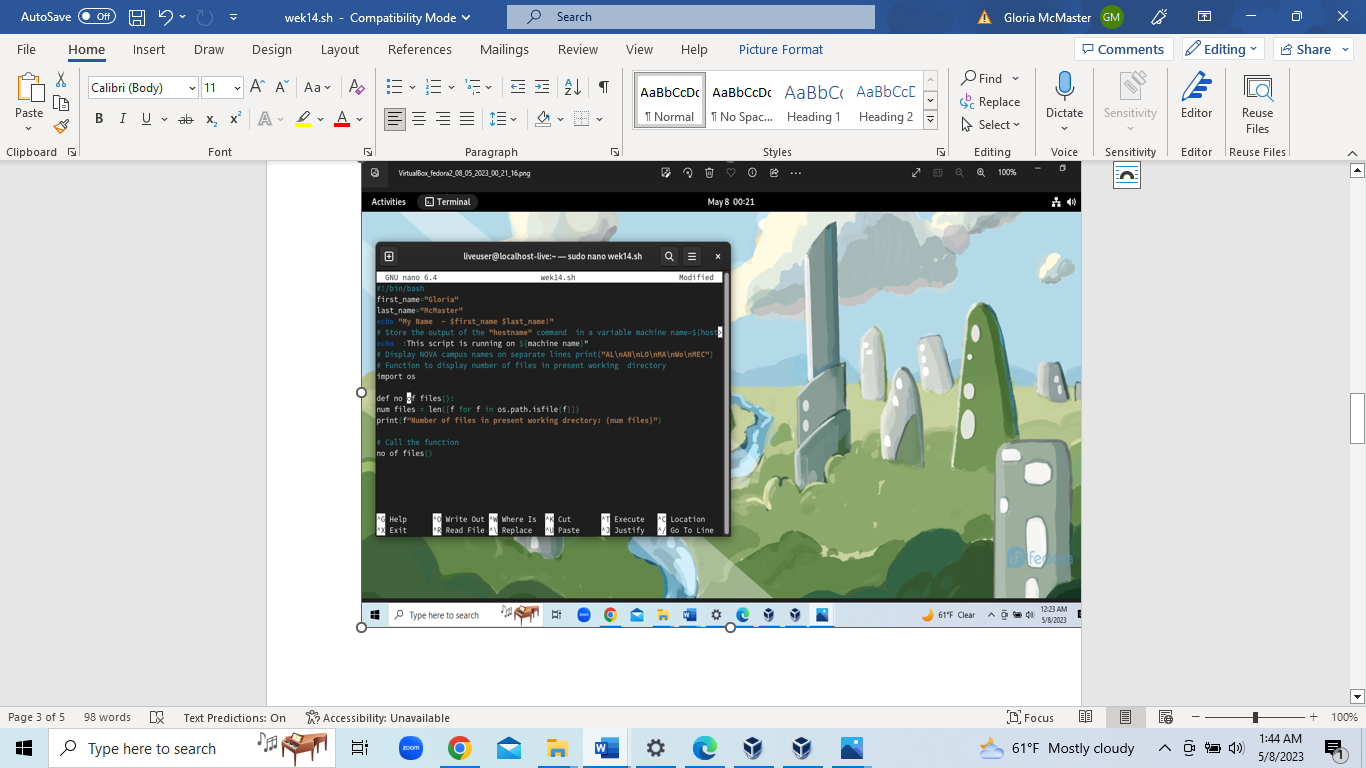Toggle bold formatting
Screen dimensions: 1366x768
point(99,119)
